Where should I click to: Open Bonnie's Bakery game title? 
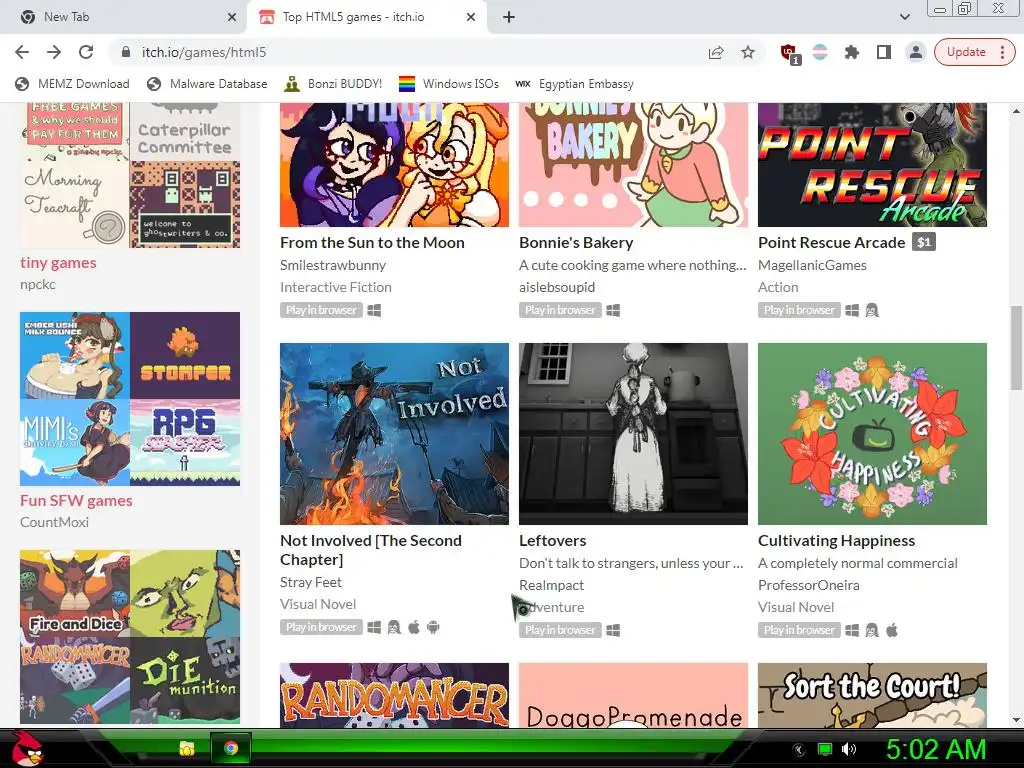576,242
